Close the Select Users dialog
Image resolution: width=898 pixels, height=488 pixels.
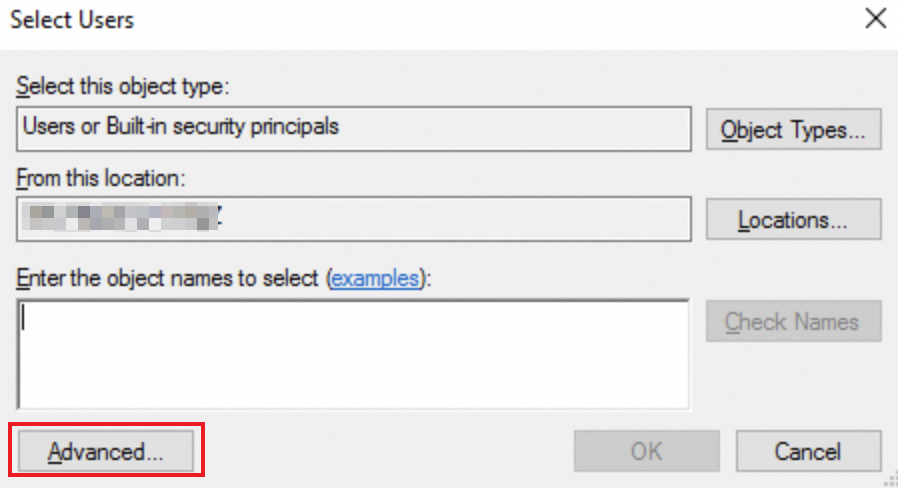pyautogui.click(x=875, y=19)
